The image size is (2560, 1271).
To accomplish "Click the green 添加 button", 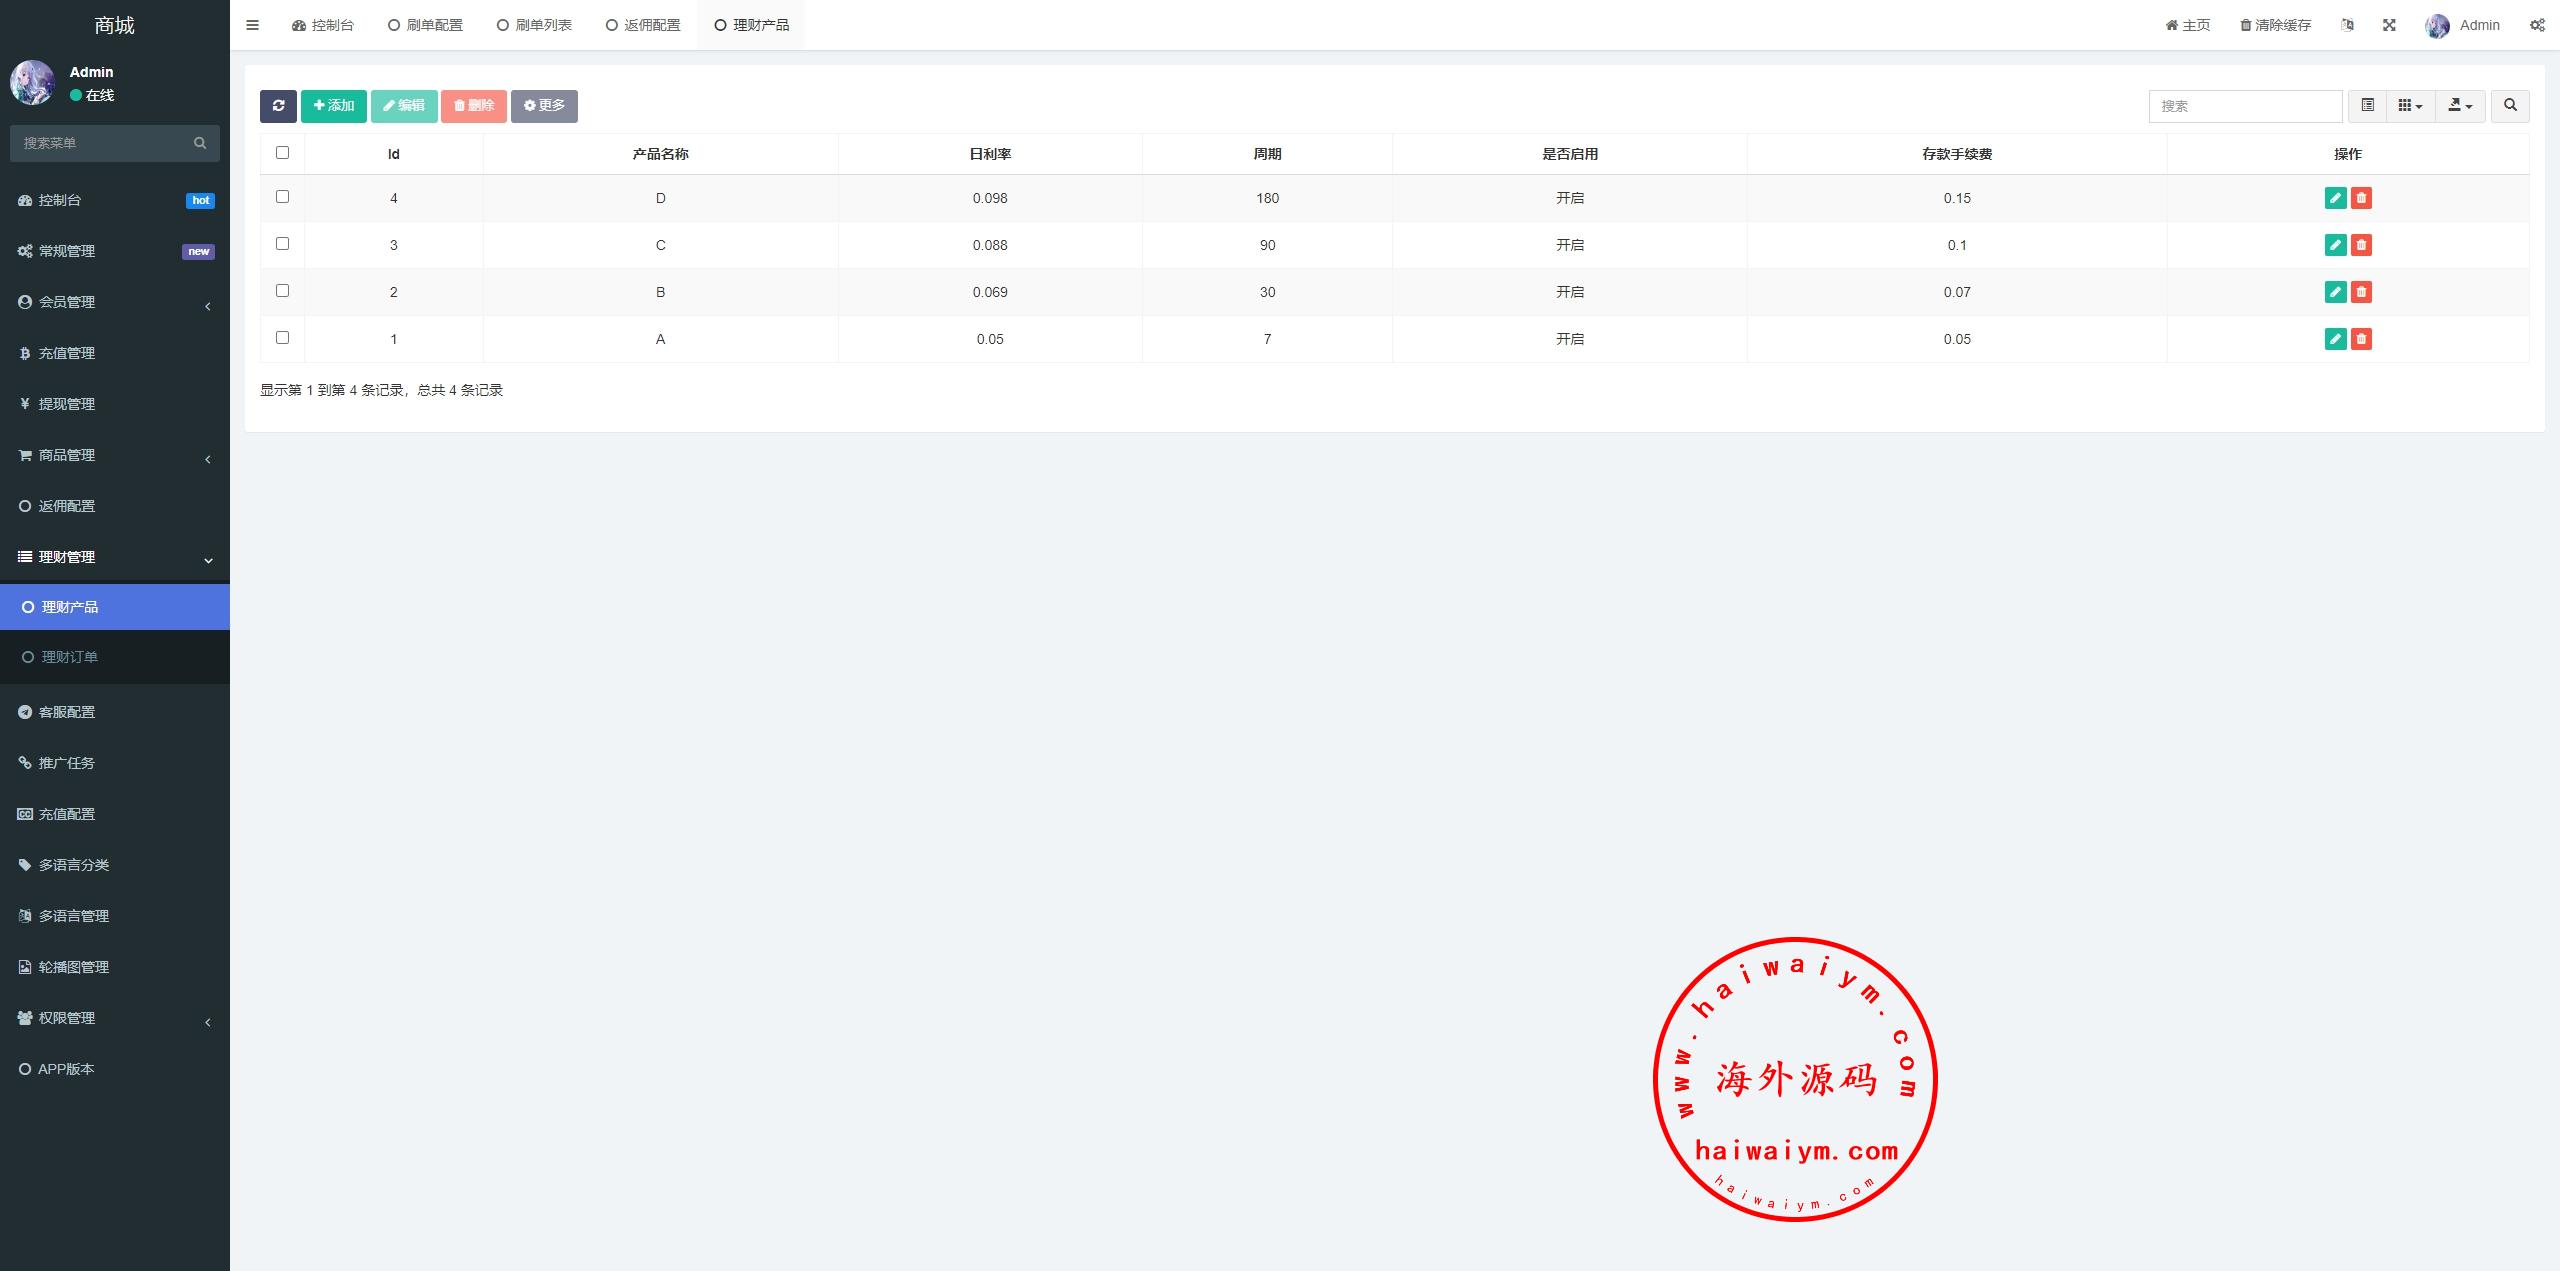I will [334, 106].
